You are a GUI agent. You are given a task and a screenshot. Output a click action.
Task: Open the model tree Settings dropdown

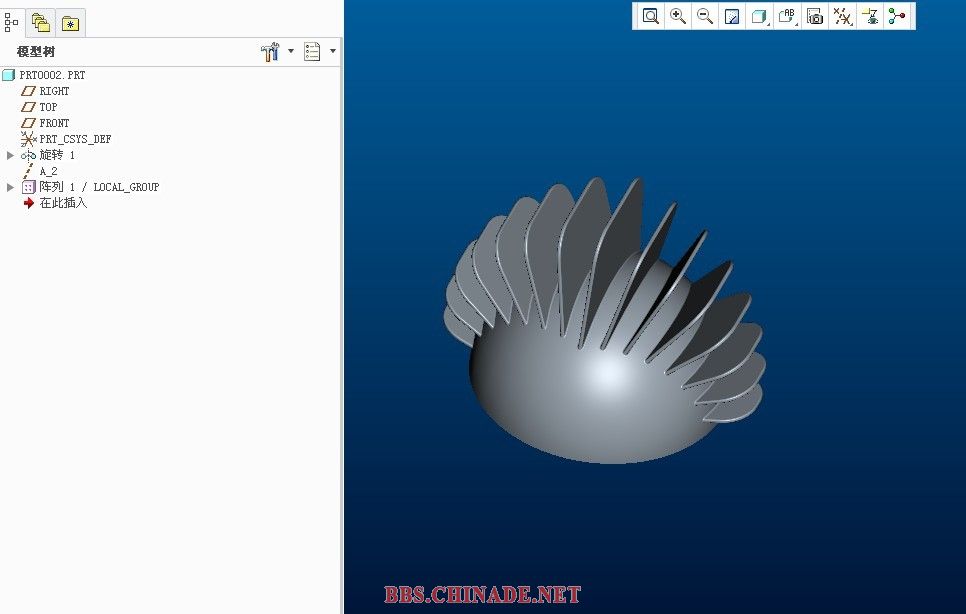pos(275,52)
